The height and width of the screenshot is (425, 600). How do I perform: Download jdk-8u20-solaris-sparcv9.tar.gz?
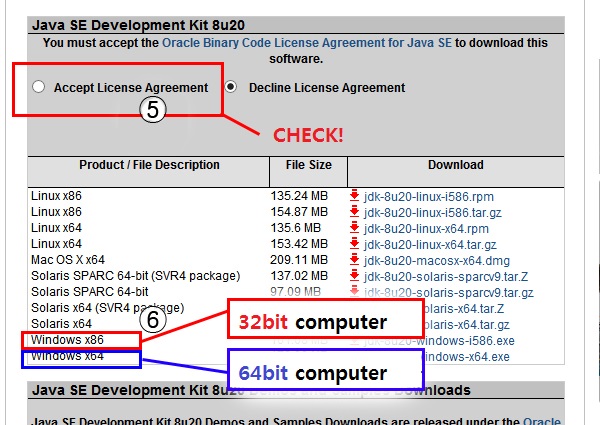[x=448, y=293]
